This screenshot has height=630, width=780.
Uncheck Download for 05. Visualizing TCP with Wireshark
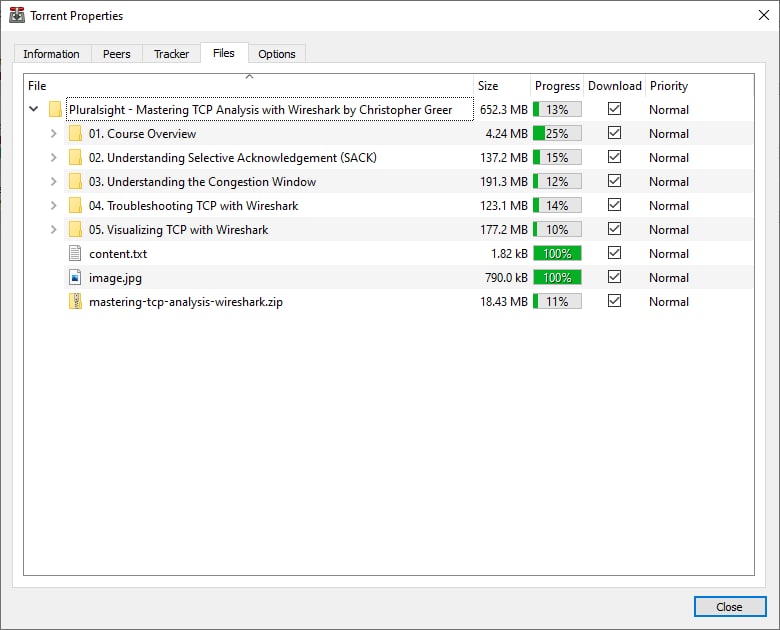pyautogui.click(x=614, y=228)
